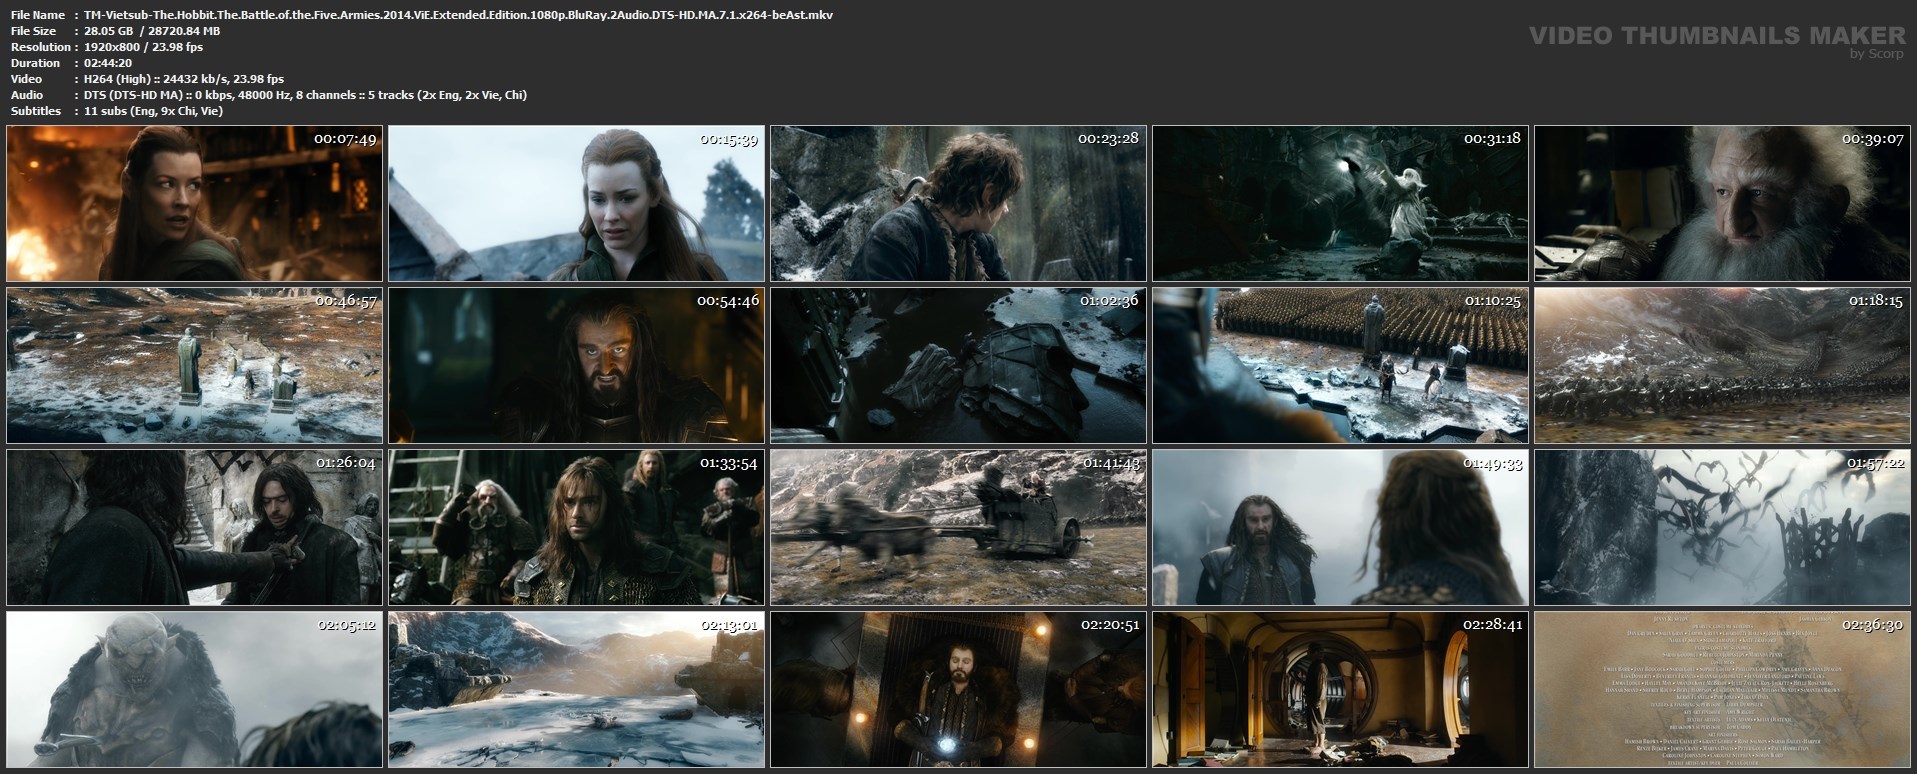Open the pale orc frame at 02:05:12
This screenshot has width=1917, height=774.
click(194, 689)
